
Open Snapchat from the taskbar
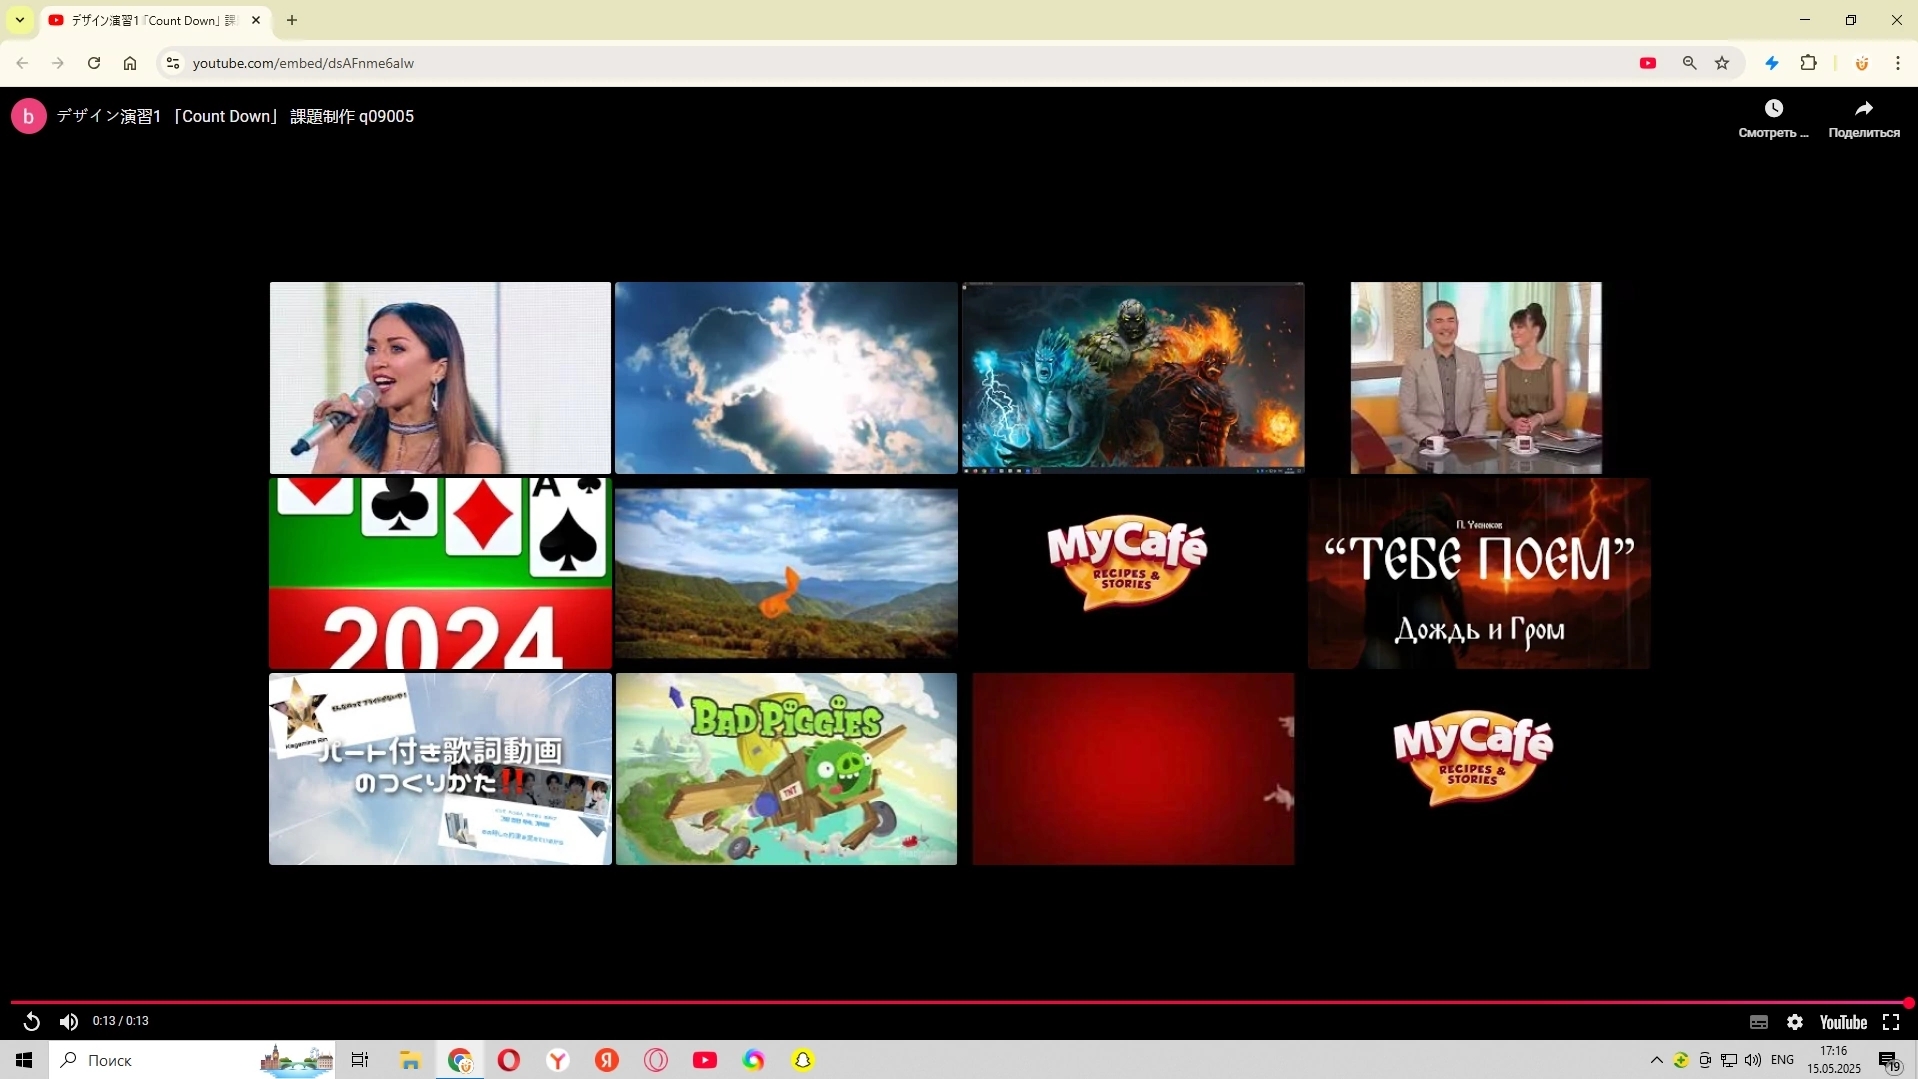tap(803, 1060)
